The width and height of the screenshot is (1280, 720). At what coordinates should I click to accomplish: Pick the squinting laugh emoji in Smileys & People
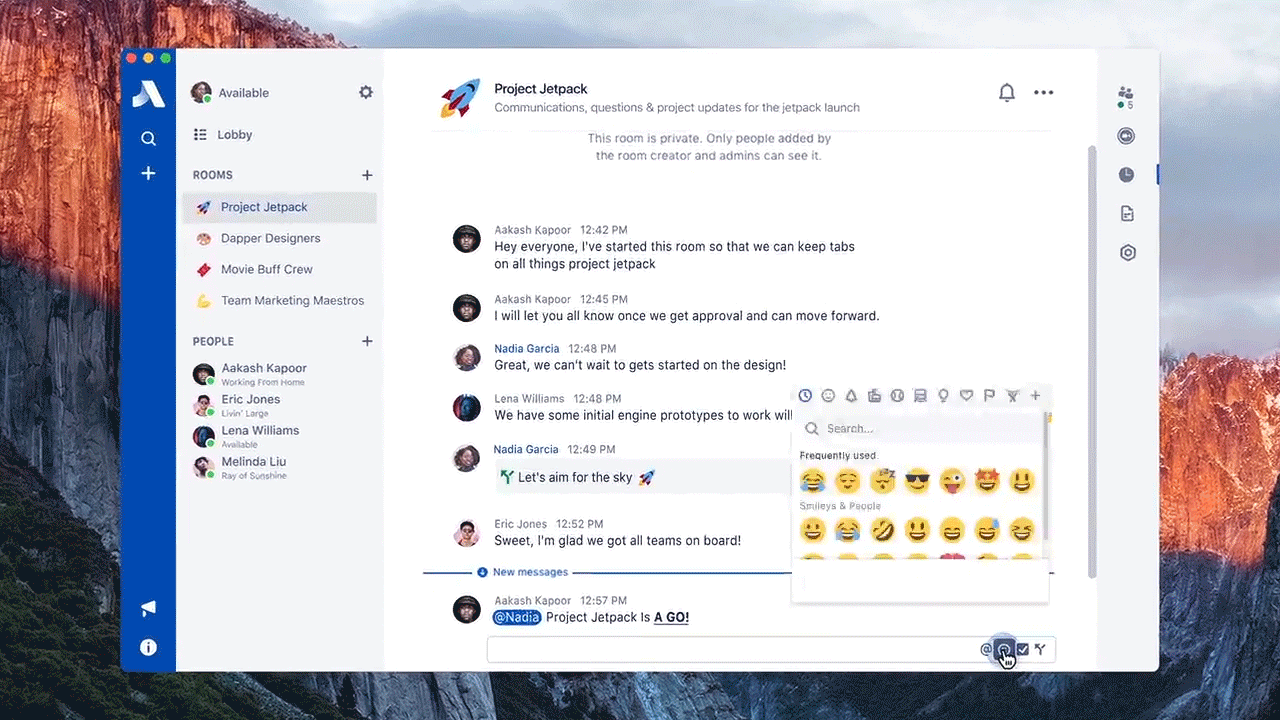[x=1021, y=529]
